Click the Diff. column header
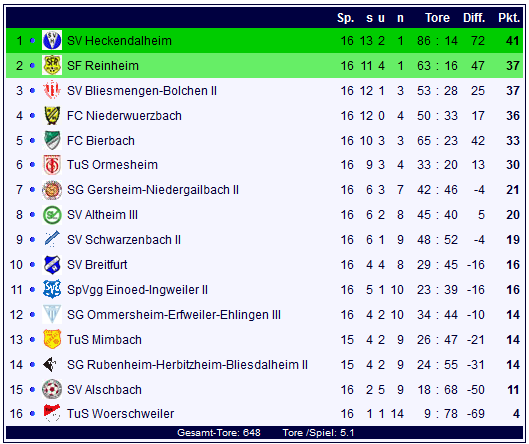This screenshot has width=529, height=444. click(x=474, y=18)
